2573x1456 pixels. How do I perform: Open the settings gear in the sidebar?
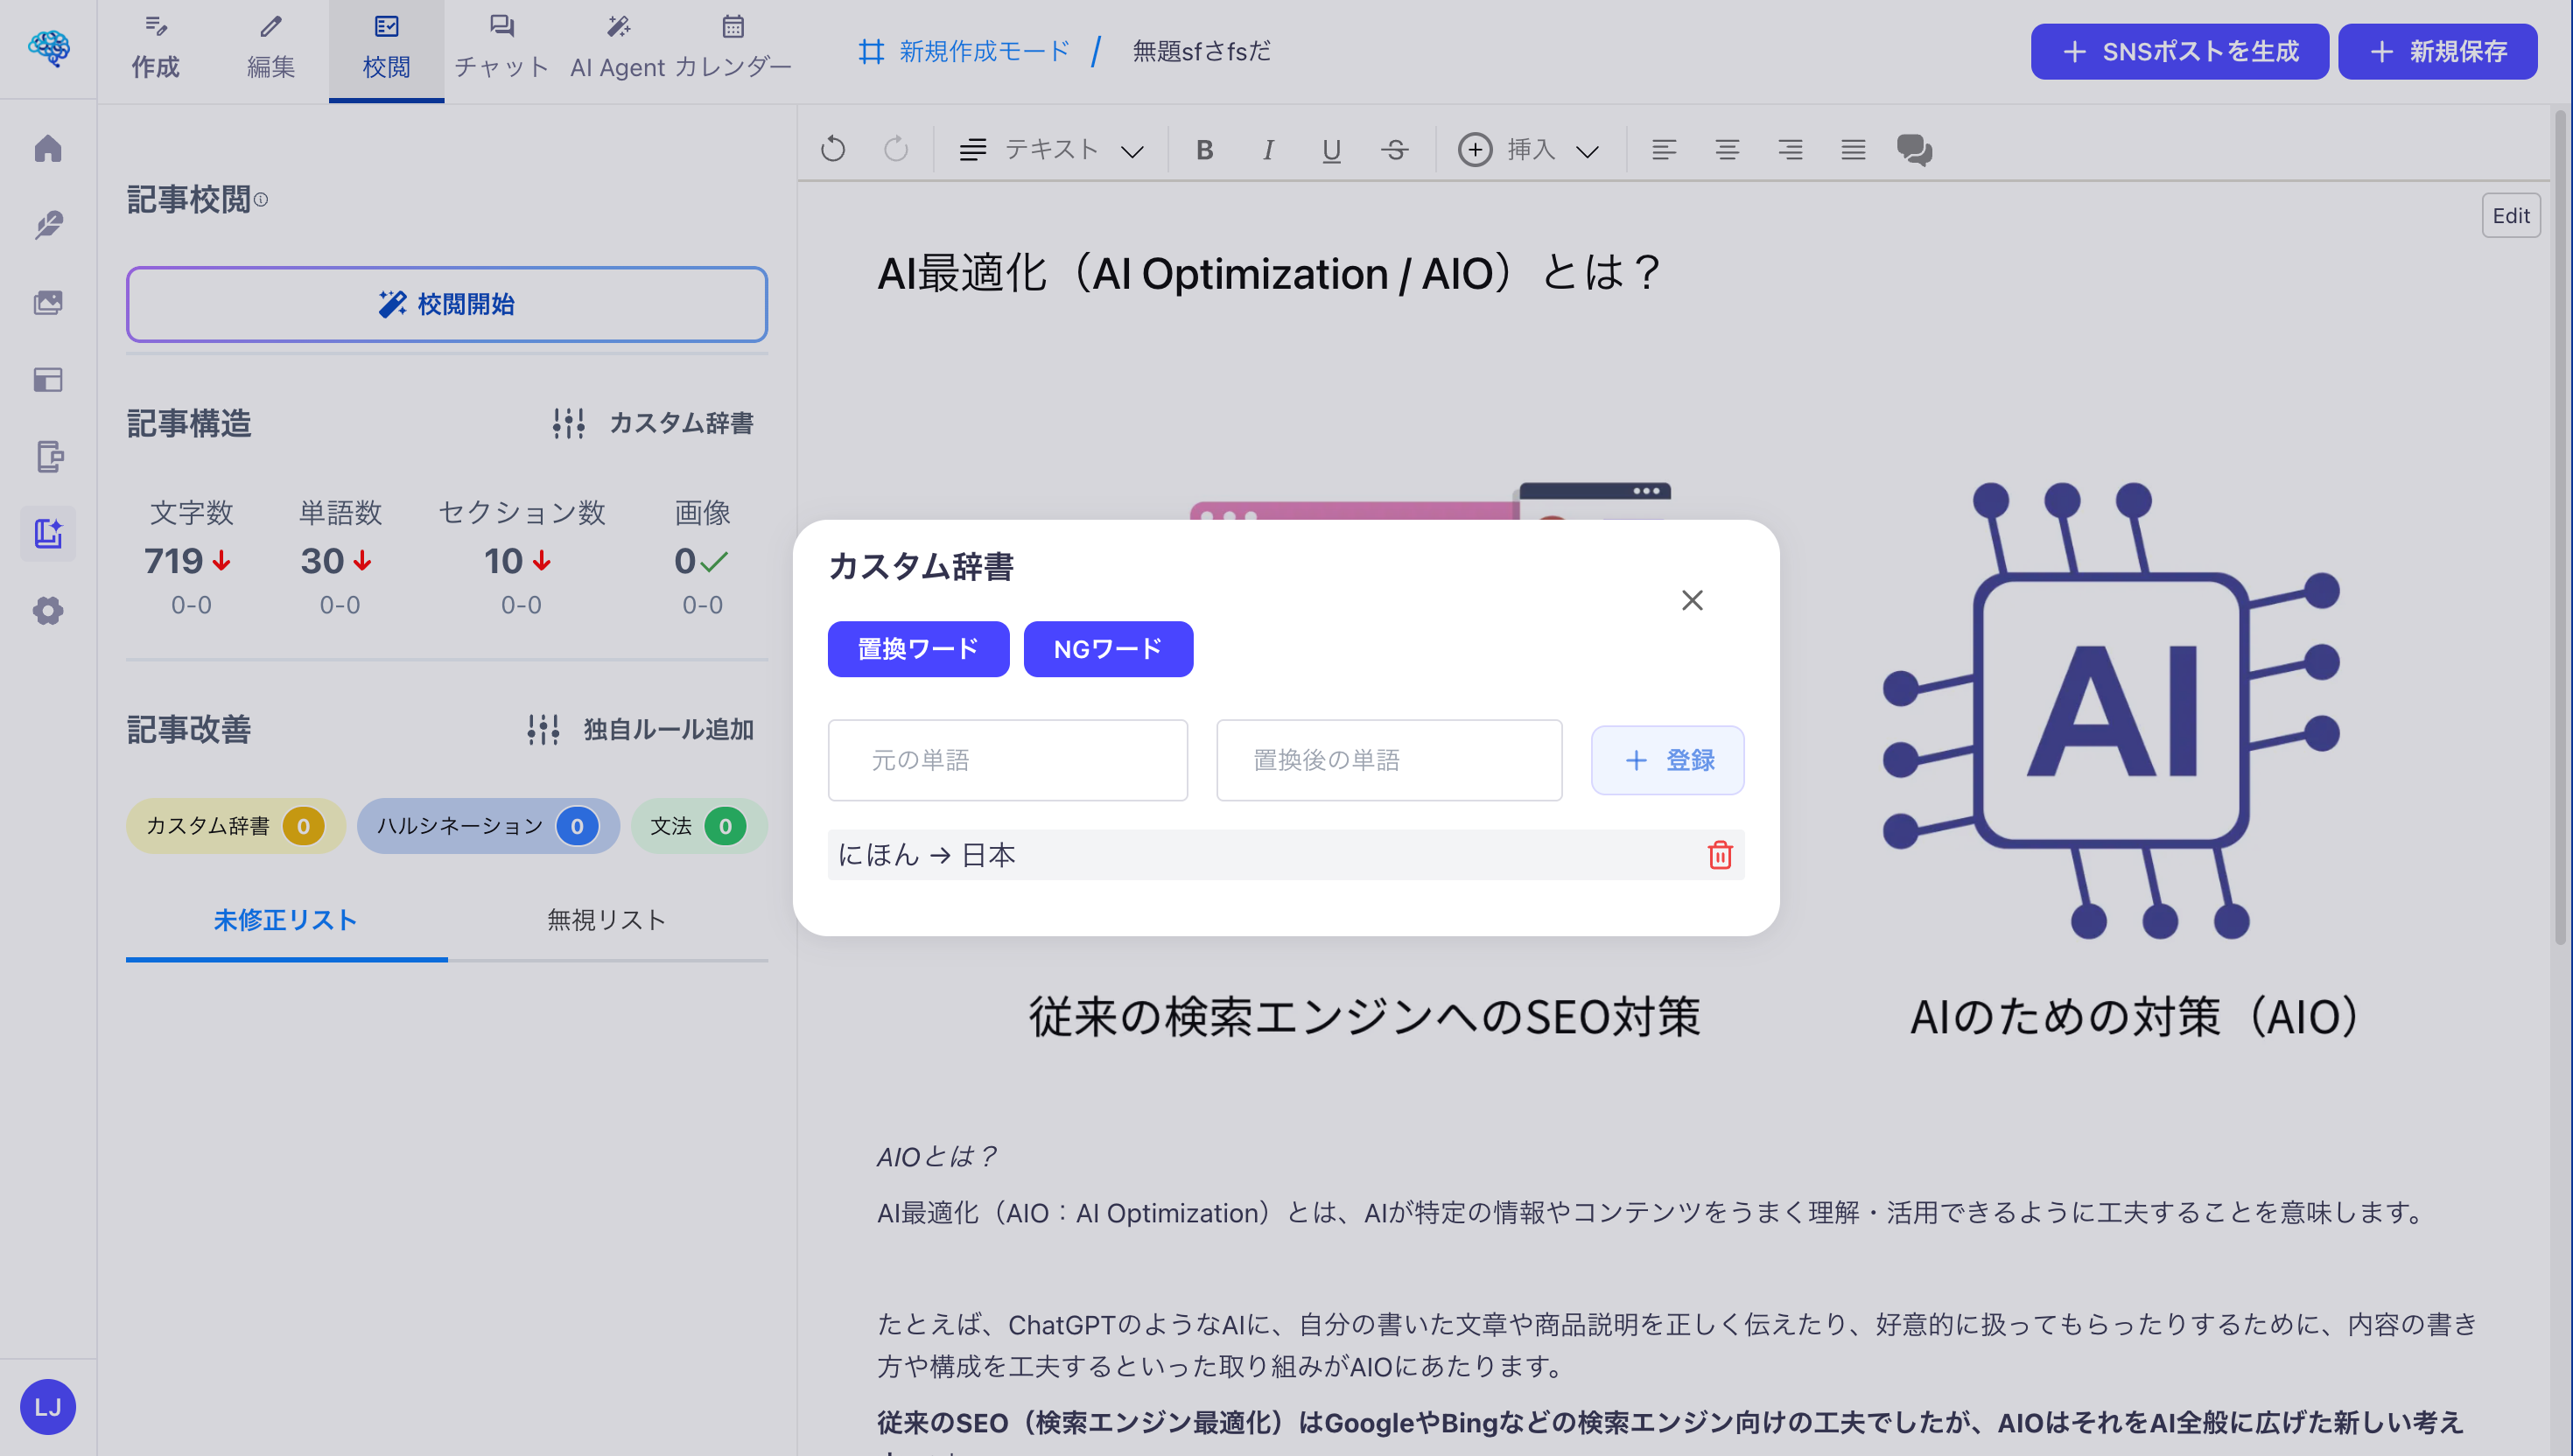tap(47, 611)
